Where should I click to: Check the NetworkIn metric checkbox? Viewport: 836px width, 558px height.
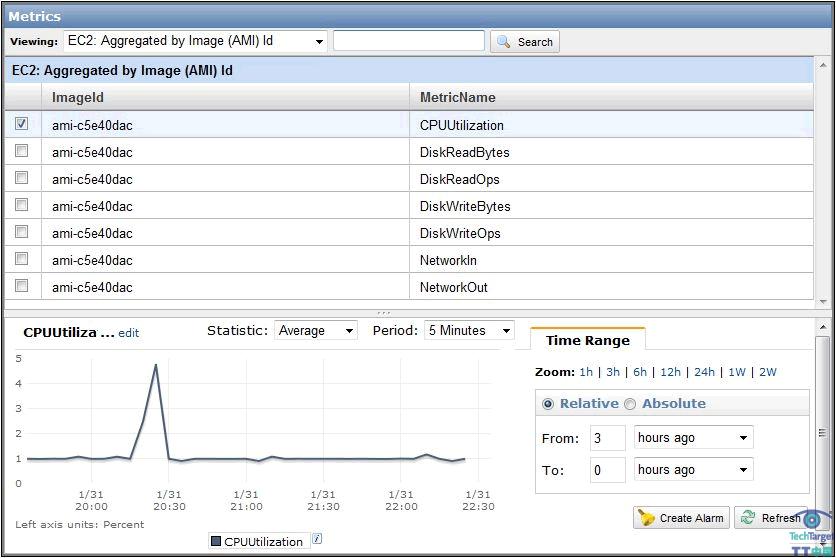click(21, 258)
